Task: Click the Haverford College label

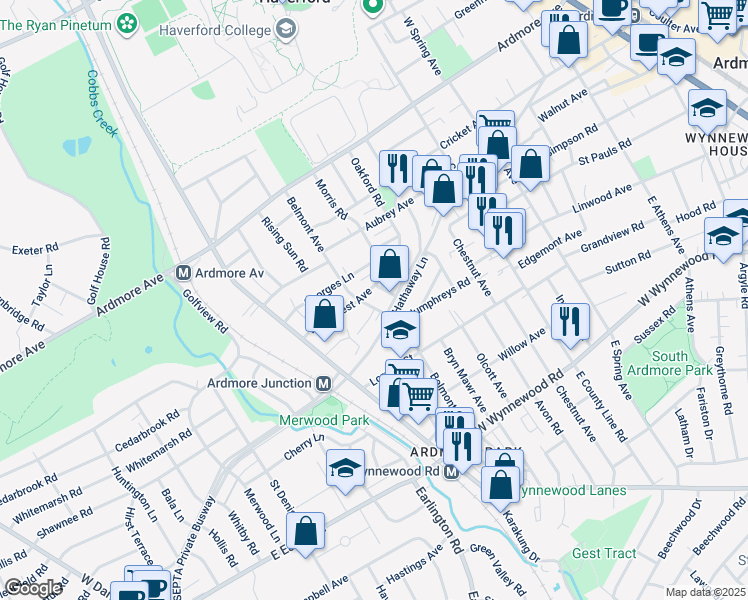Action: point(215,30)
